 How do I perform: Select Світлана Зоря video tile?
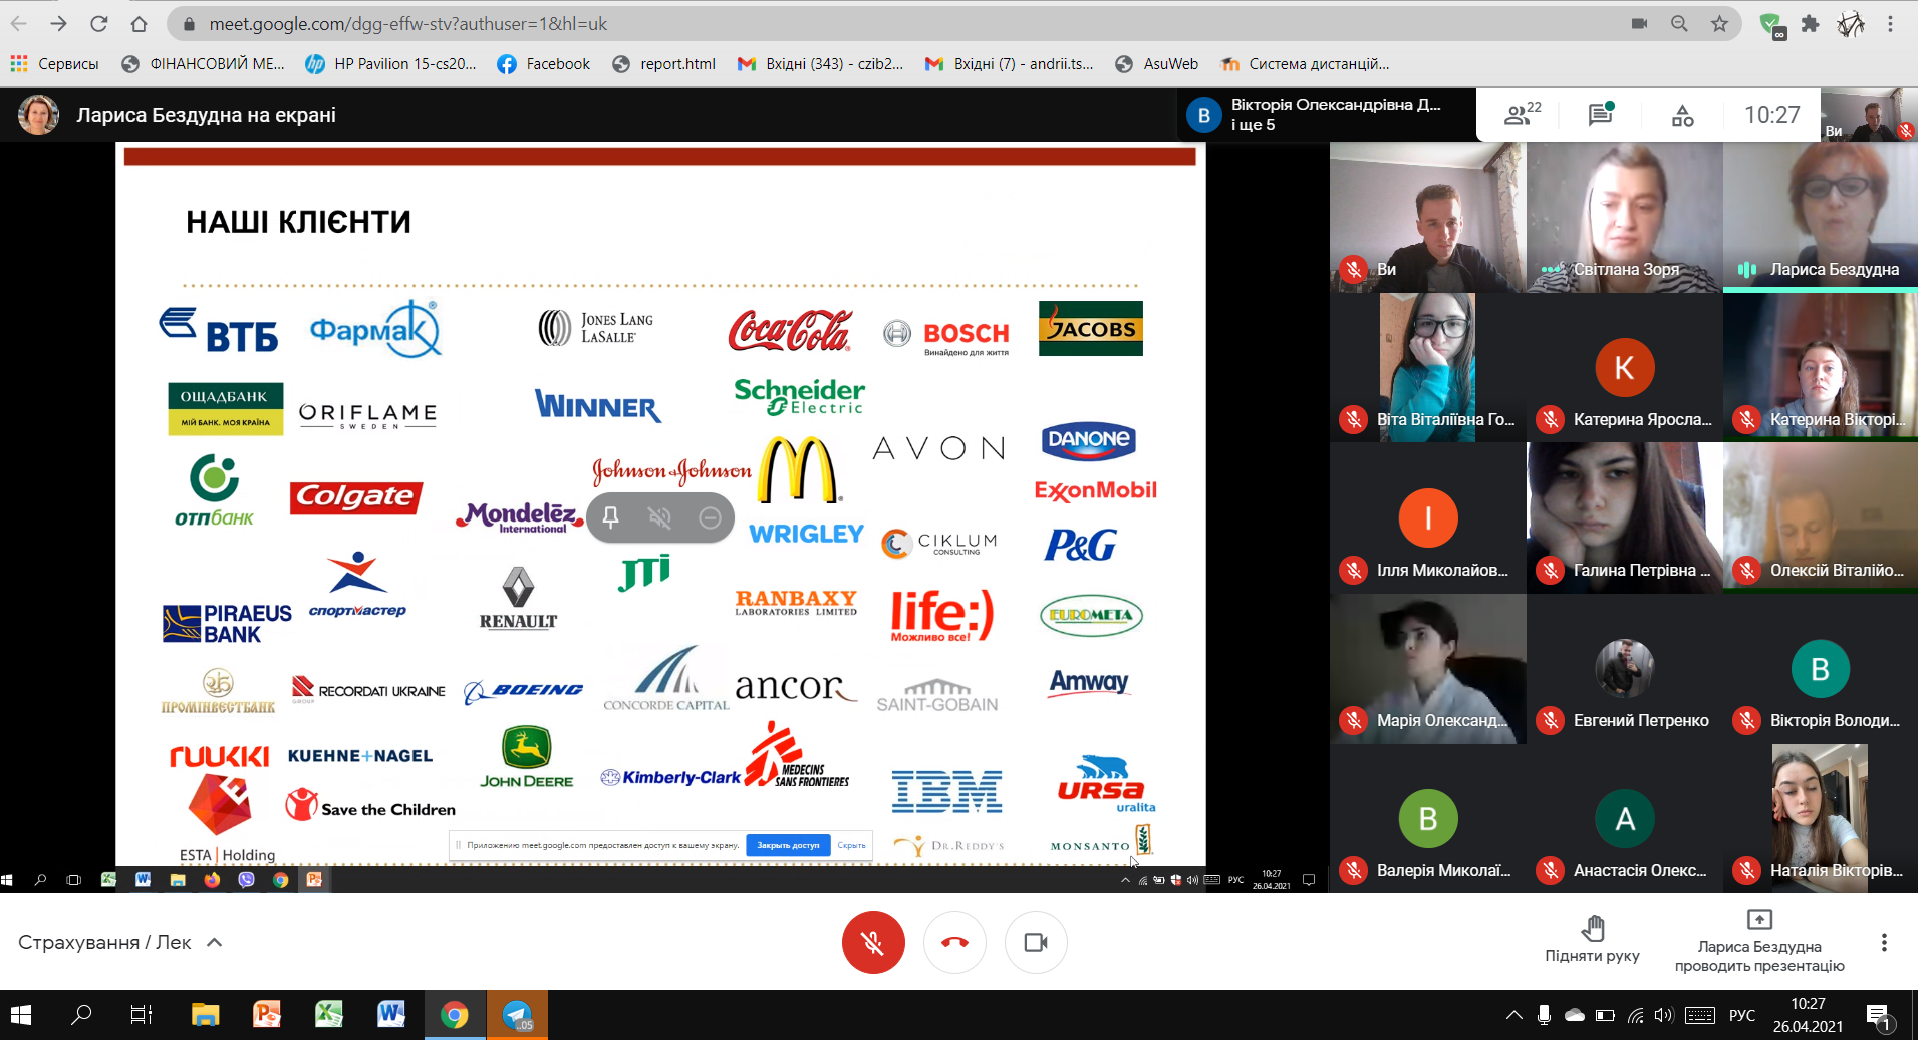coord(1624,217)
